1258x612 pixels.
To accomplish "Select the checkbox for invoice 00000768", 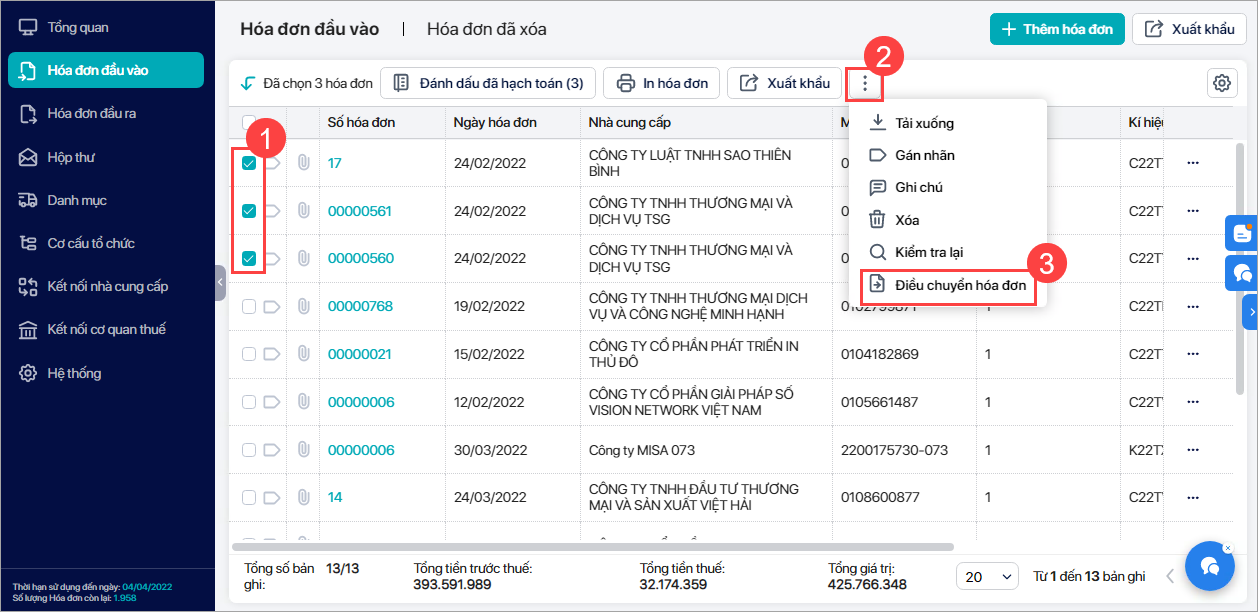I will click(x=249, y=307).
